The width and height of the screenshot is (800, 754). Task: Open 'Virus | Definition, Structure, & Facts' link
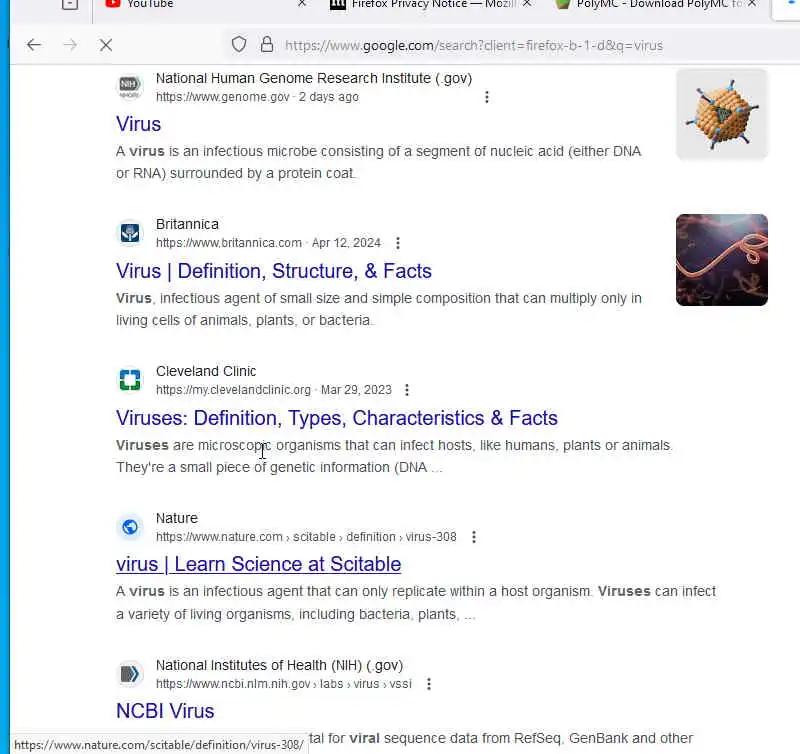[273, 271]
